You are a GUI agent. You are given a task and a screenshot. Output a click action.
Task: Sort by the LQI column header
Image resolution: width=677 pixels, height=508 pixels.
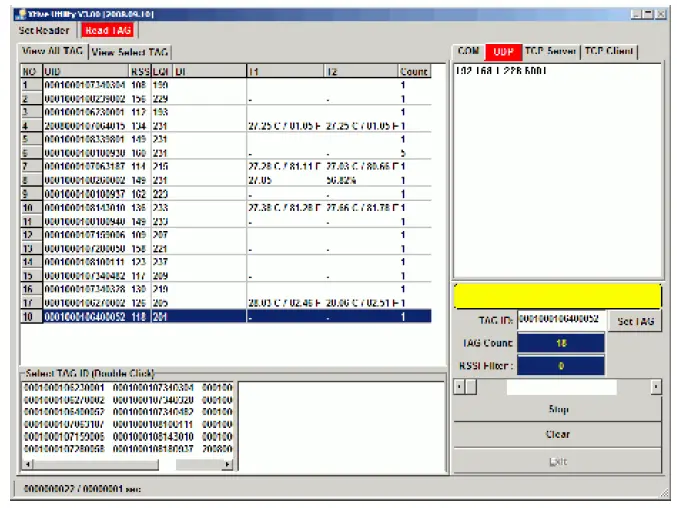tap(162, 71)
